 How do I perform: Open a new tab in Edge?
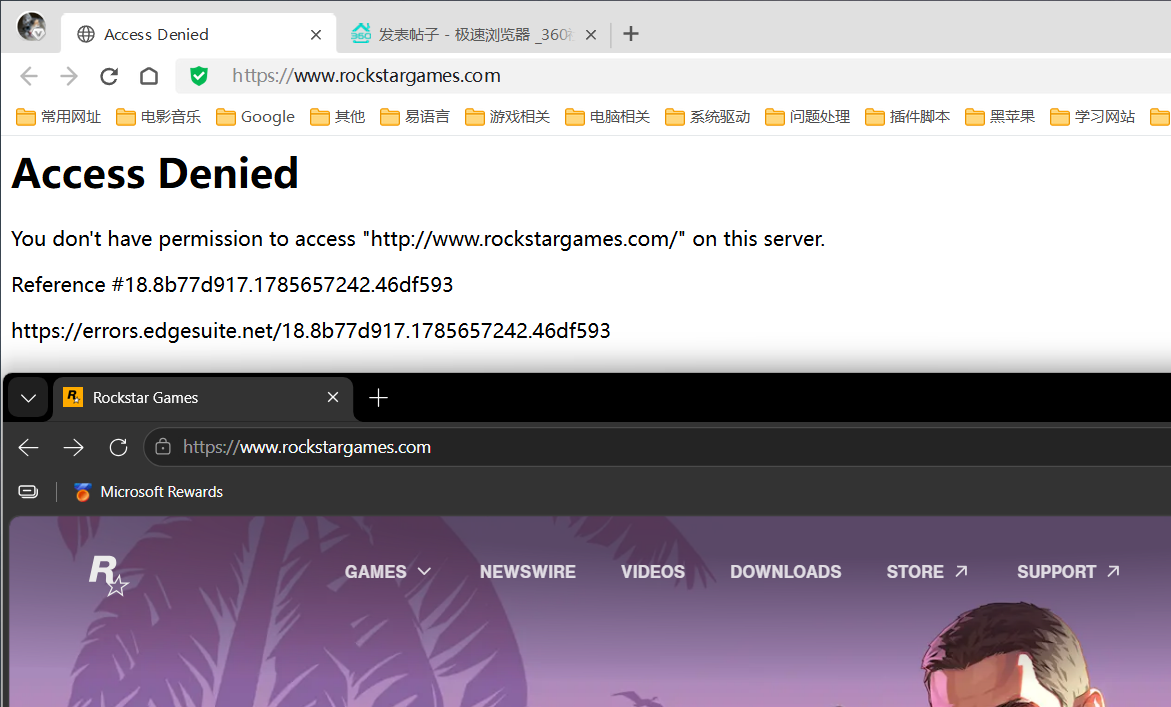point(379,398)
